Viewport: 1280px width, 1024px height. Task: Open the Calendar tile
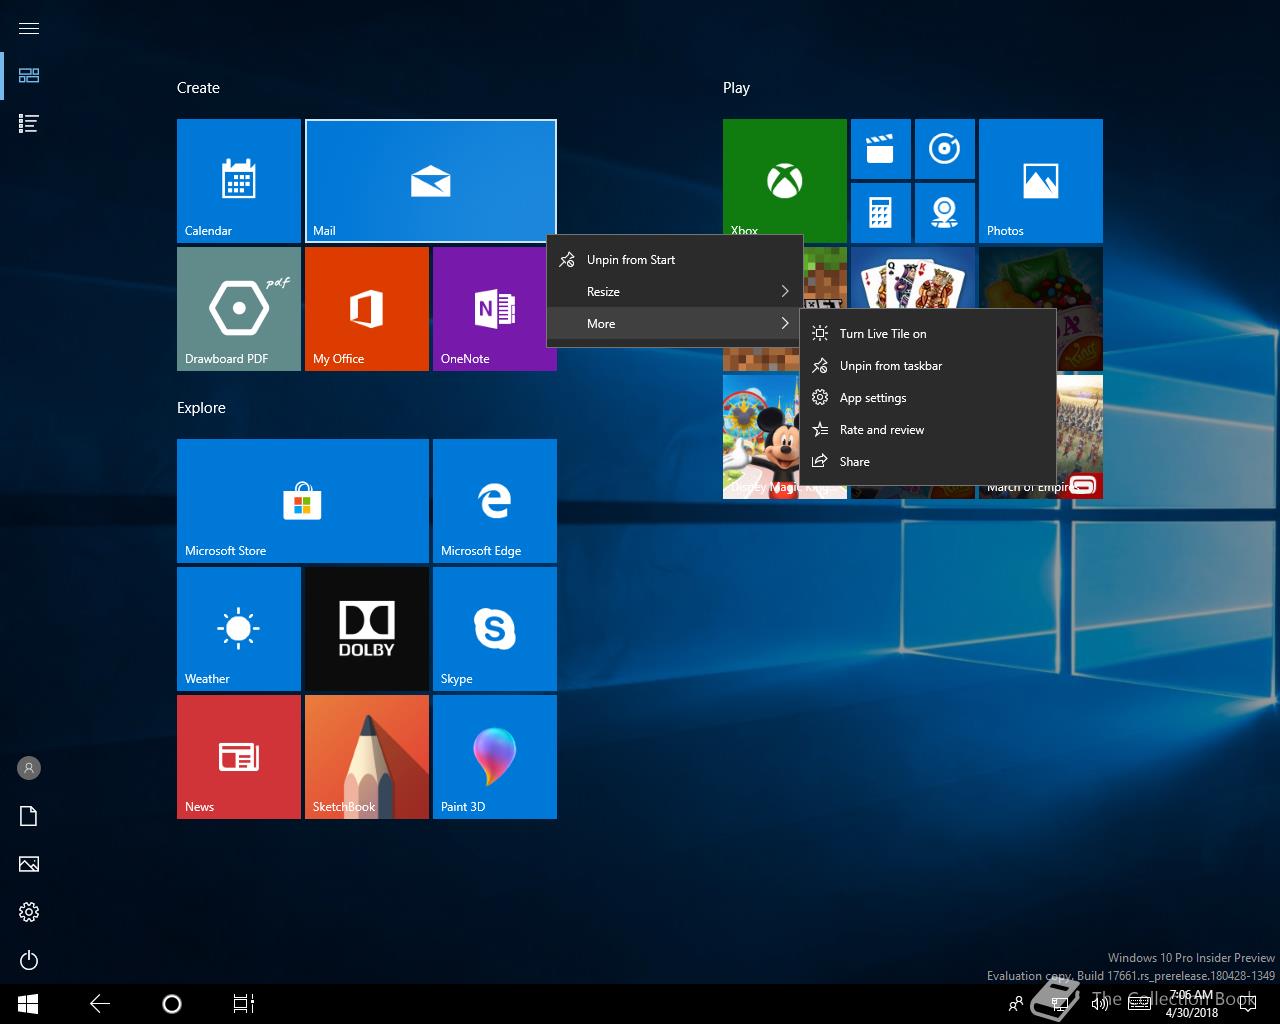coord(239,181)
